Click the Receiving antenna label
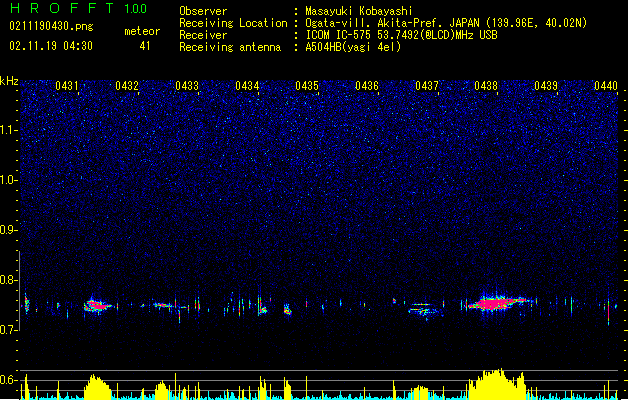Viewport: 629px width, 400px height. tap(230, 47)
